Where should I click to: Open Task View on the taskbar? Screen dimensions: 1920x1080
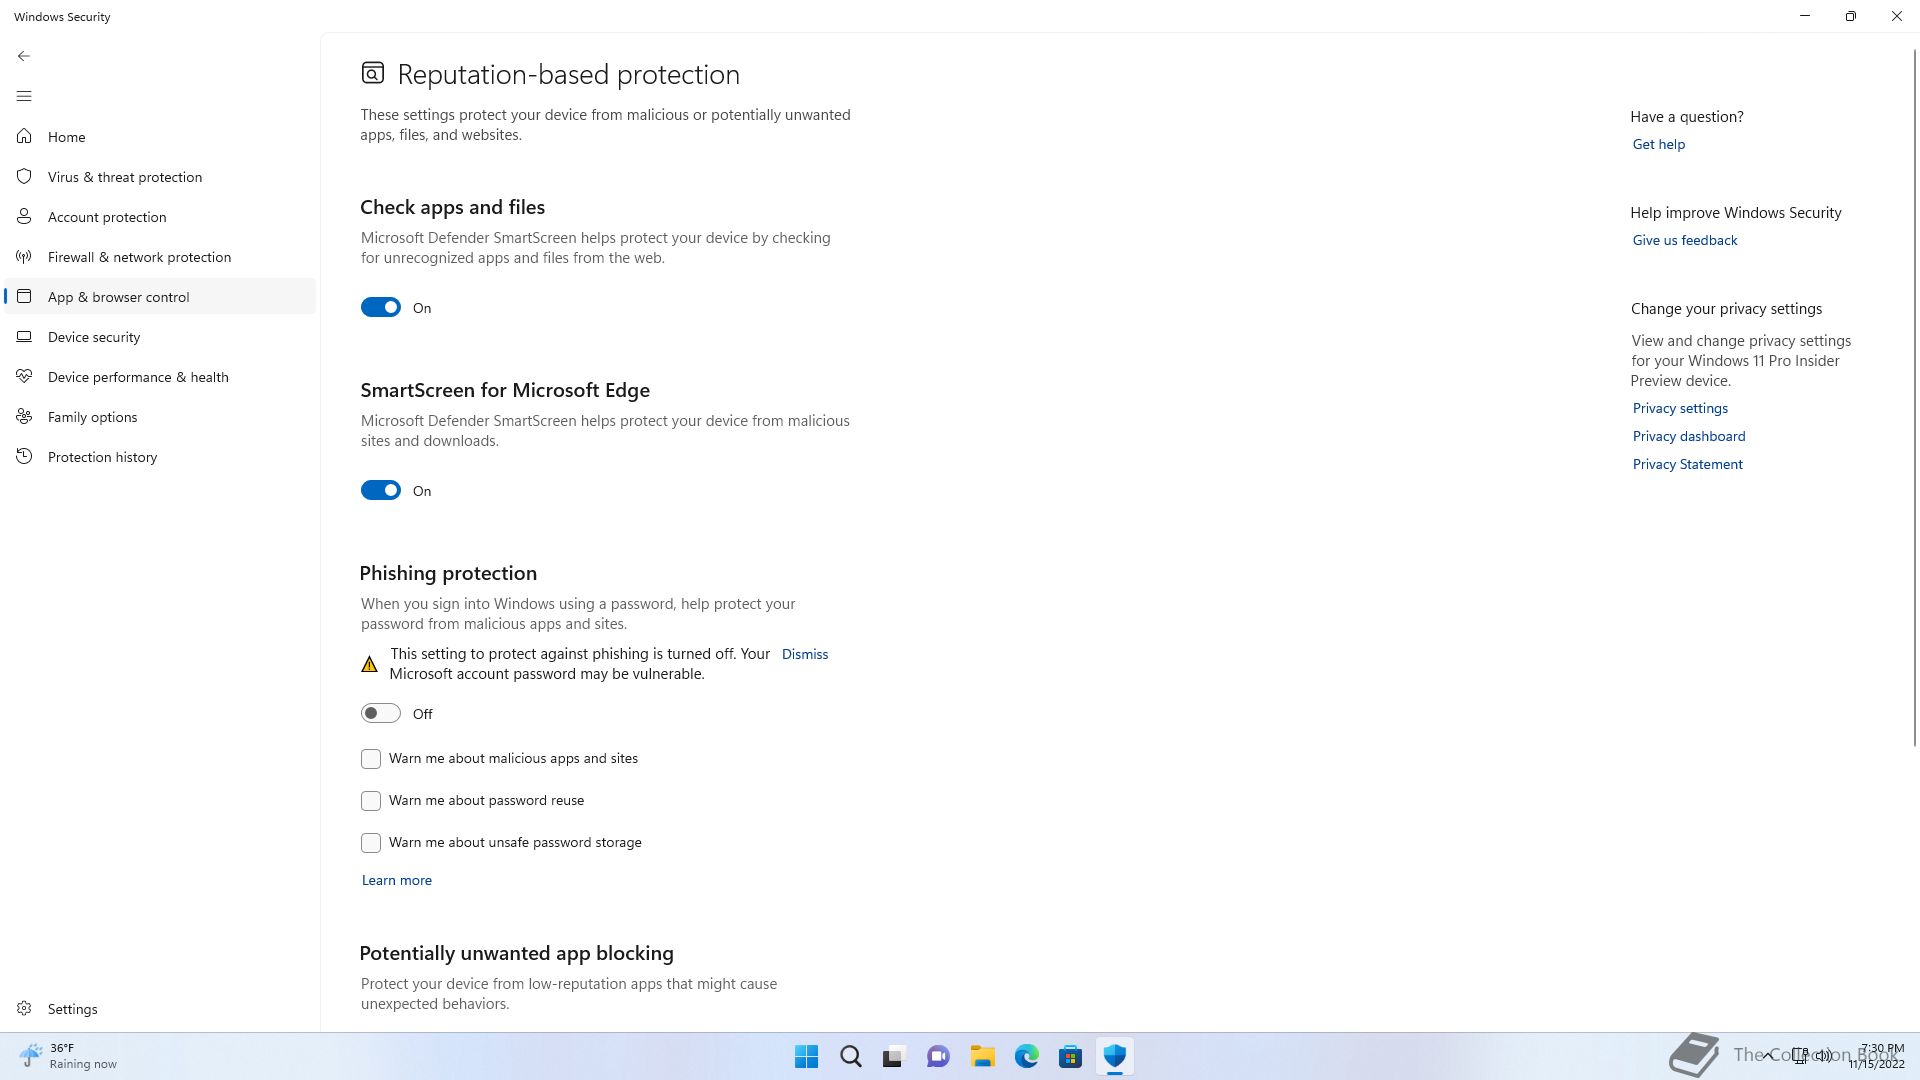point(894,1056)
